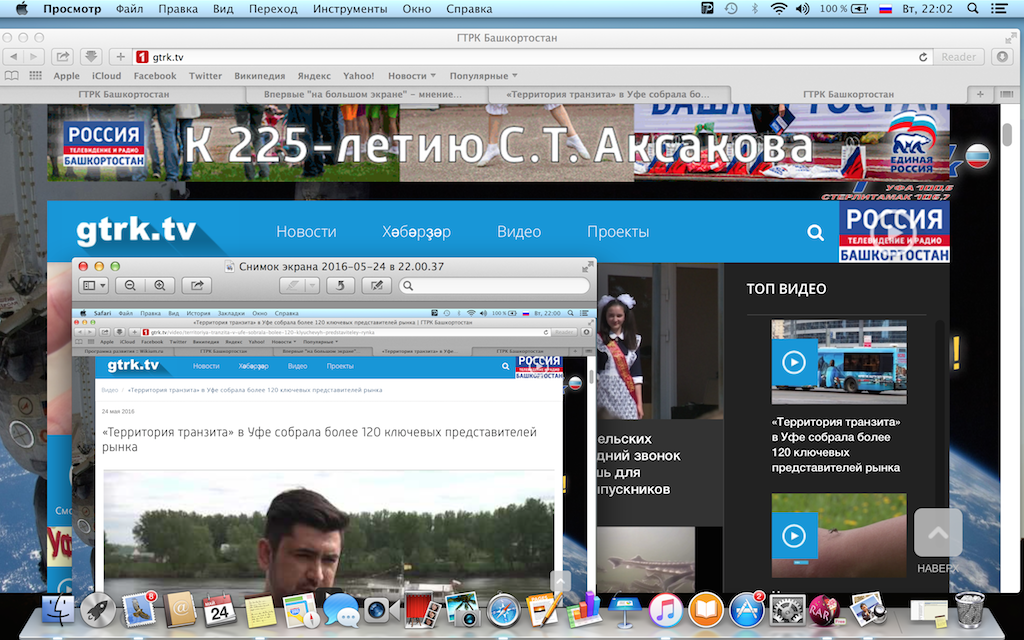Toggle the Markup toolbar in Preview
The width and height of the screenshot is (1024, 640).
pyautogui.click(x=376, y=285)
